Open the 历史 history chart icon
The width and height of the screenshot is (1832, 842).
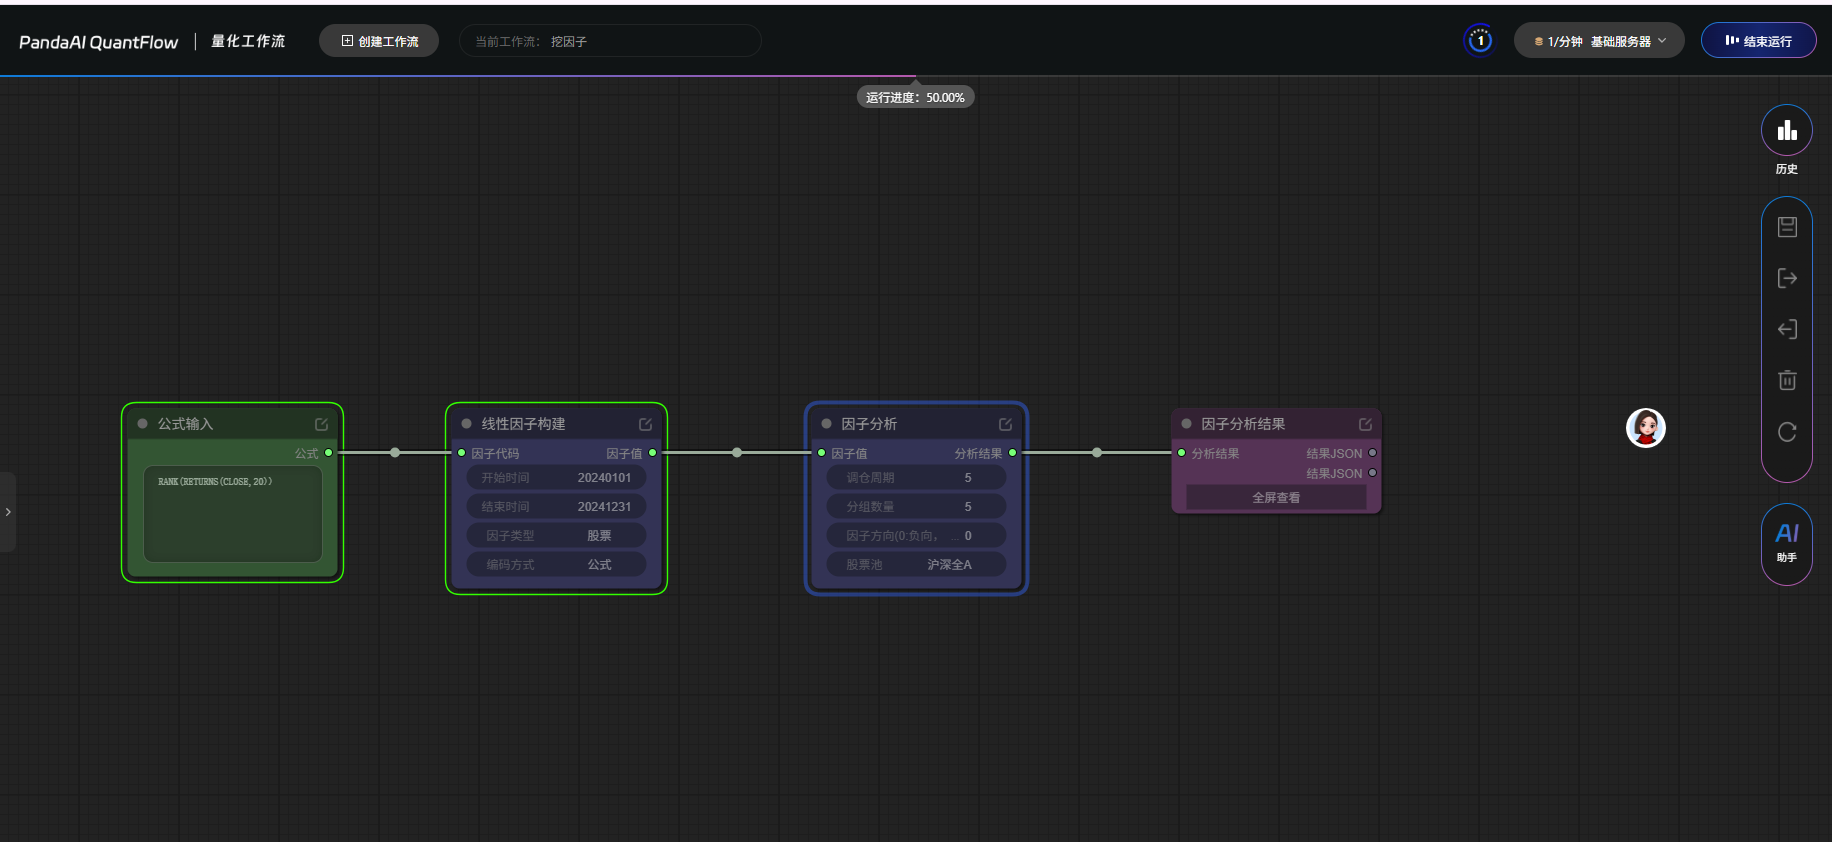tap(1786, 131)
